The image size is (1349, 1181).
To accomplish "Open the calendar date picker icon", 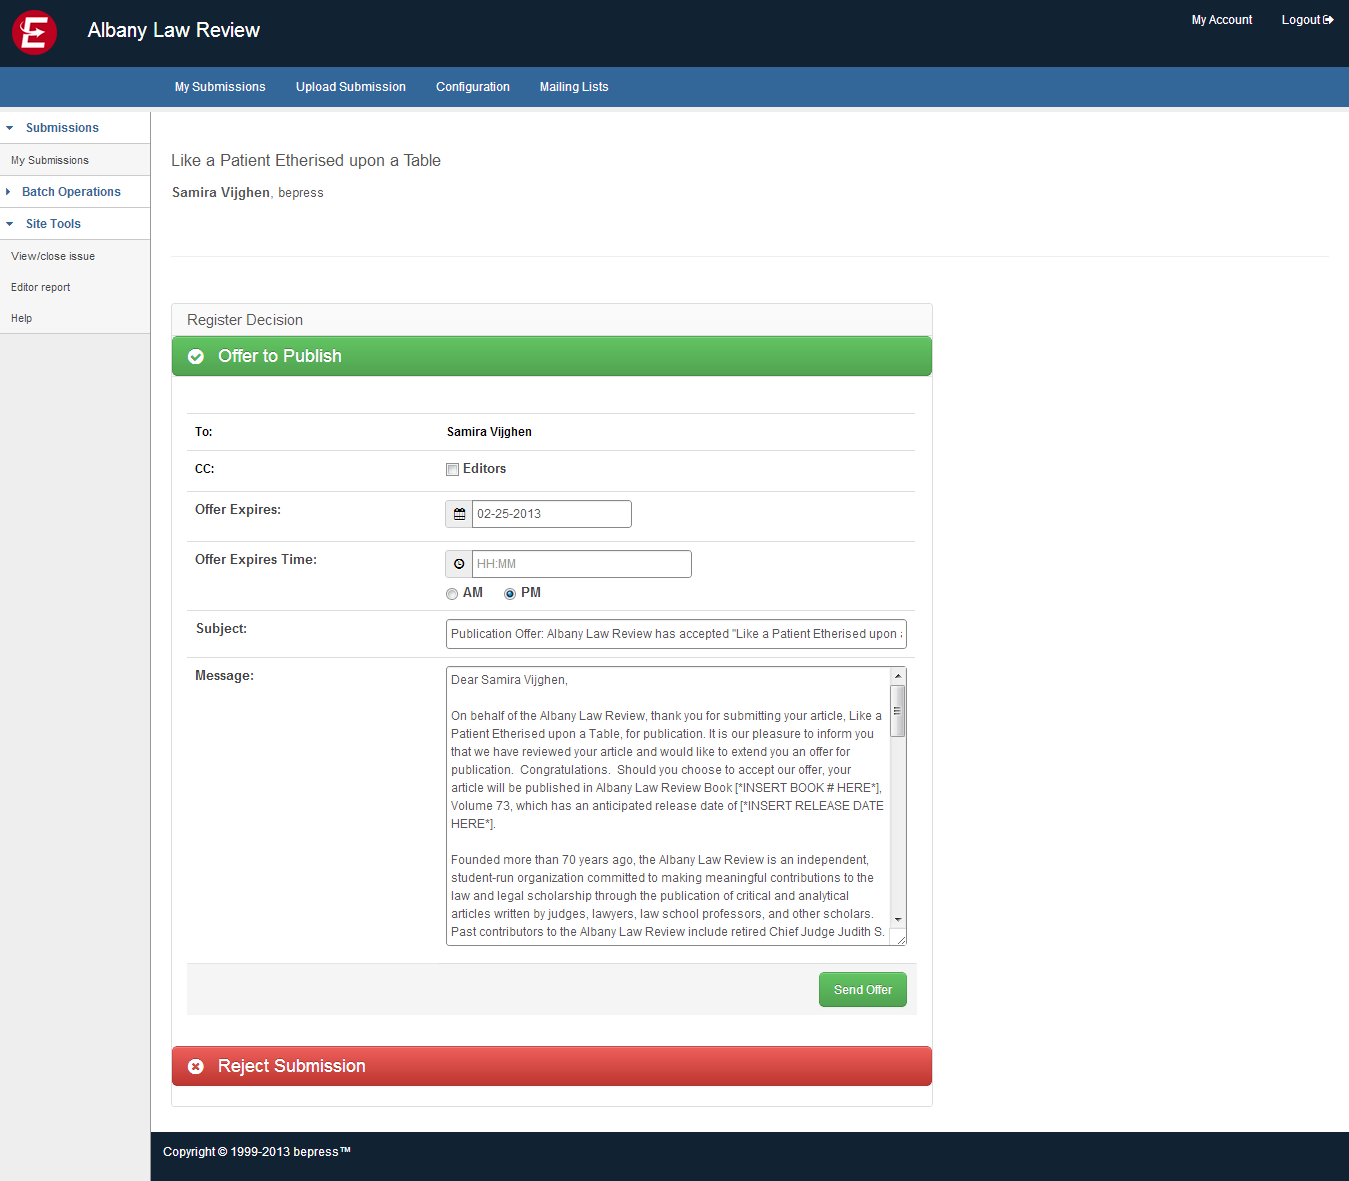I will coord(459,514).
